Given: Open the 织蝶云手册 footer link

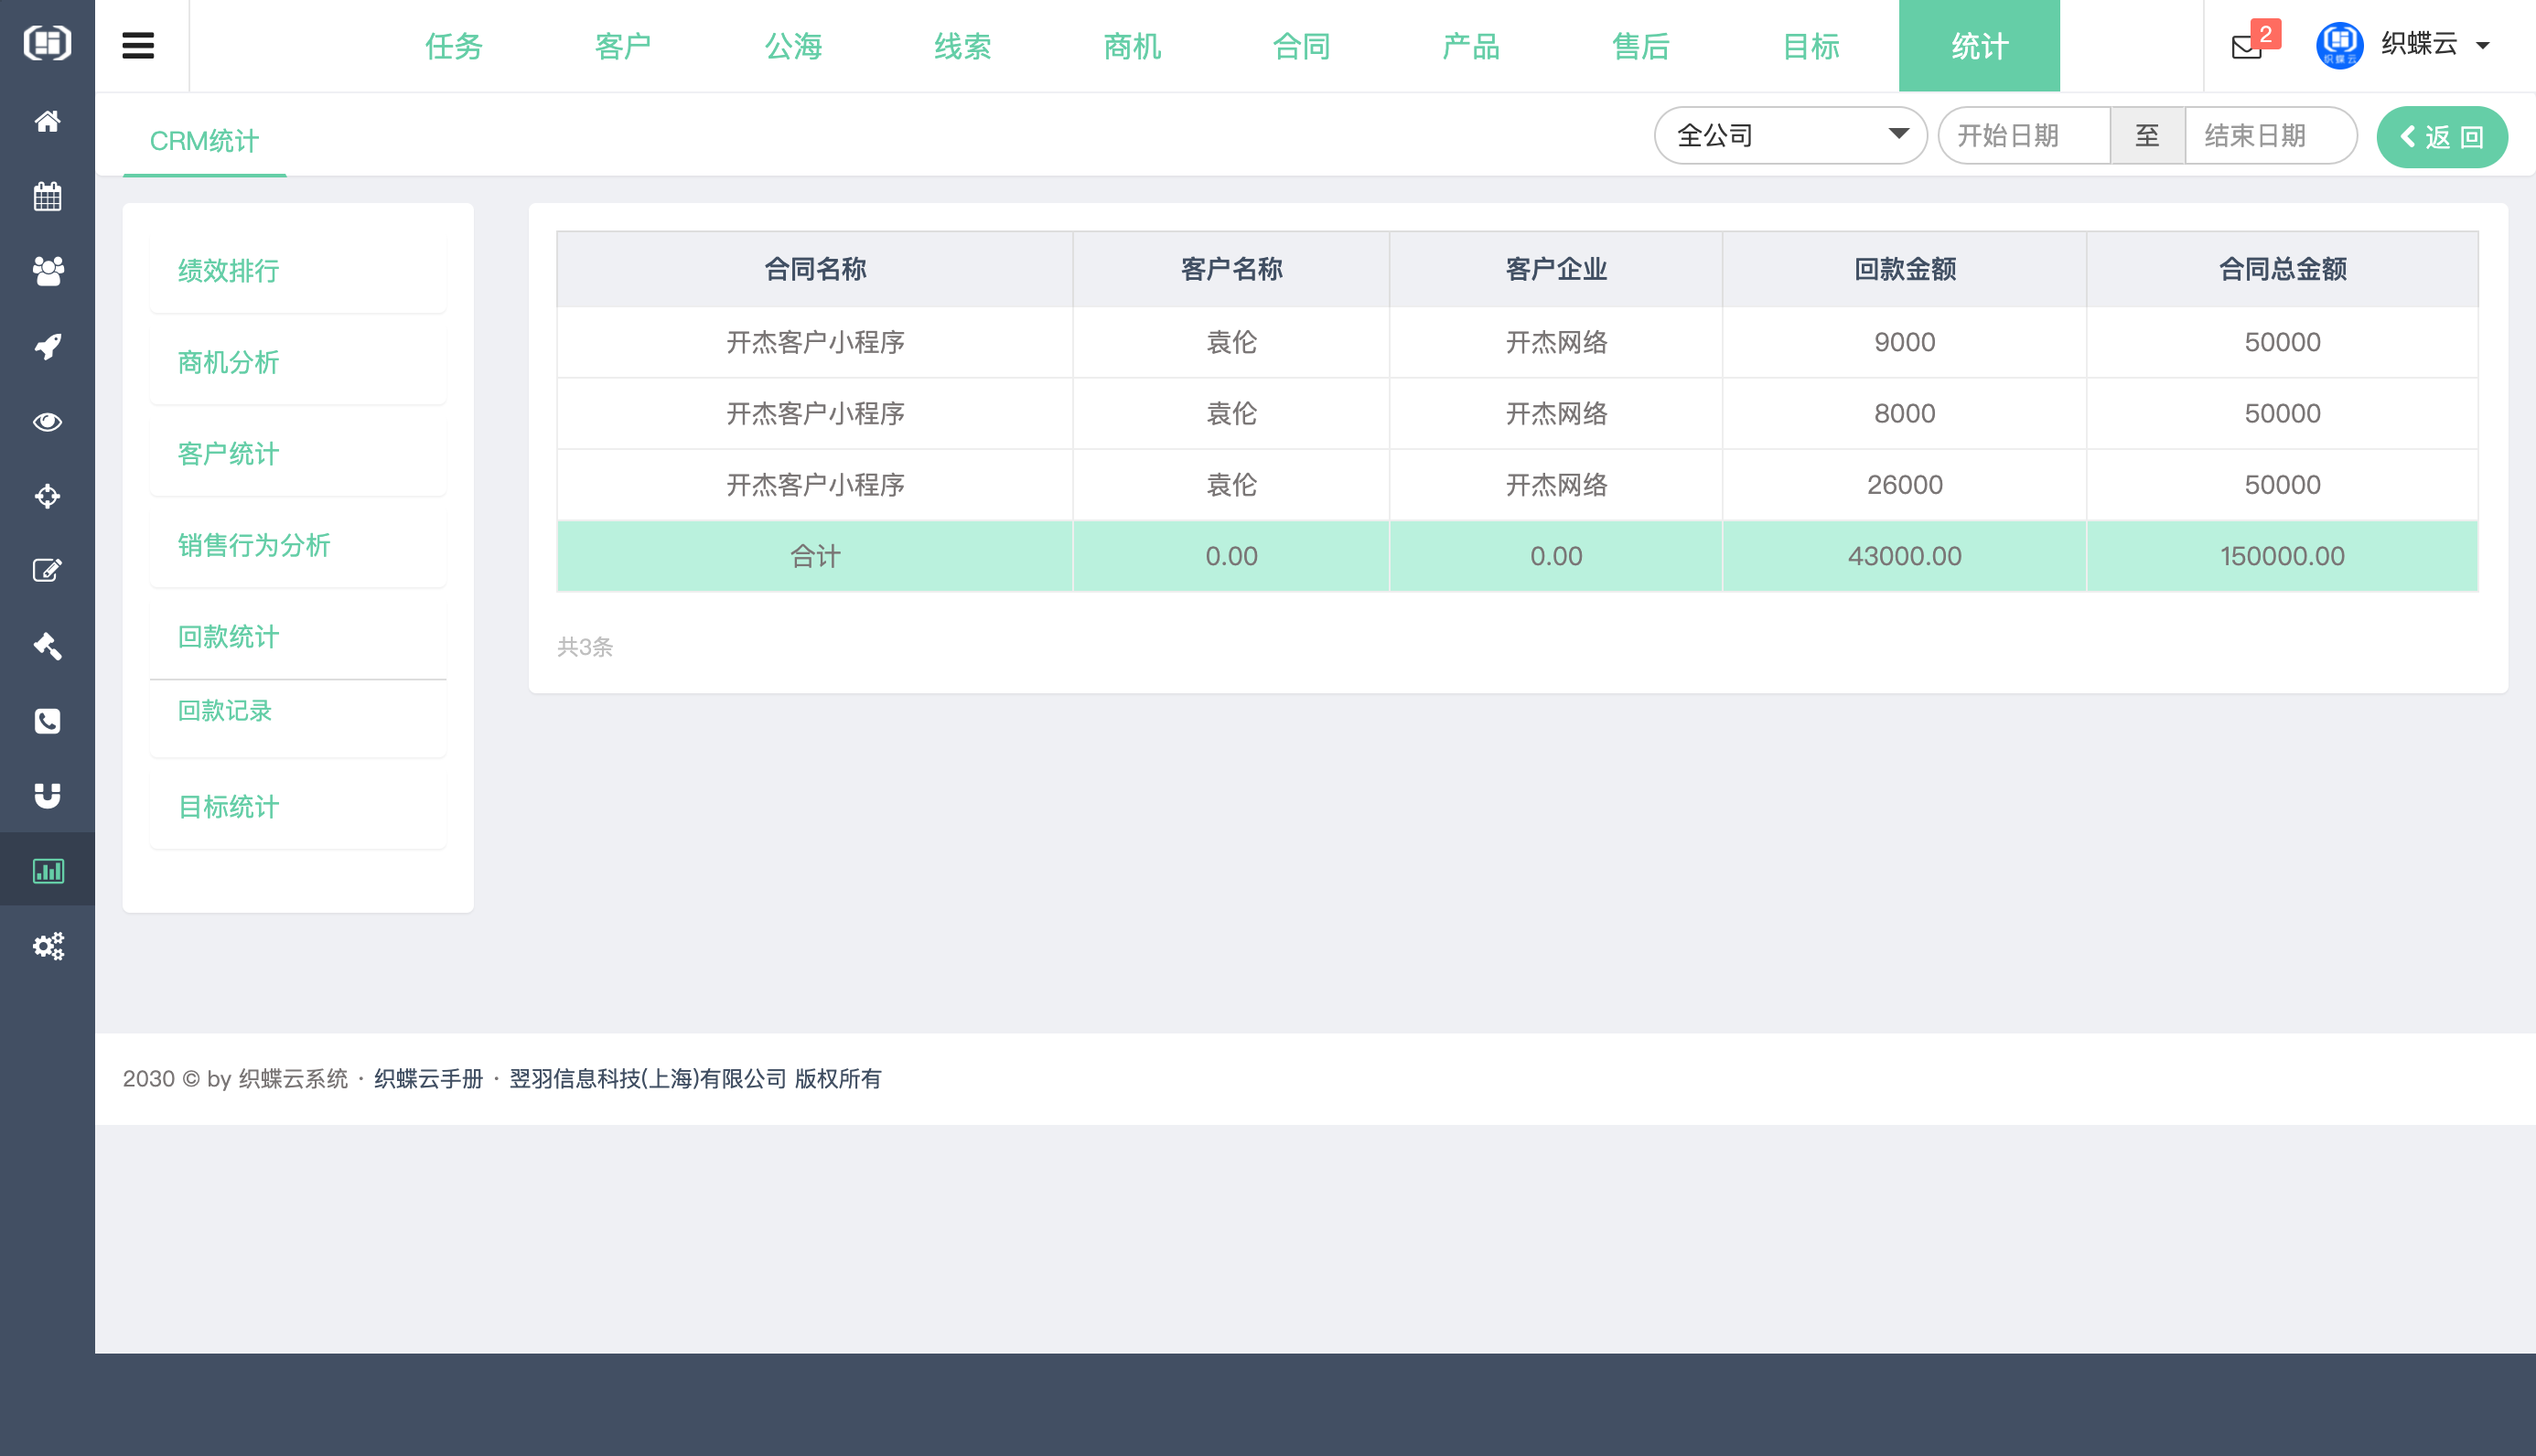Looking at the screenshot, I should pyautogui.click(x=428, y=1079).
